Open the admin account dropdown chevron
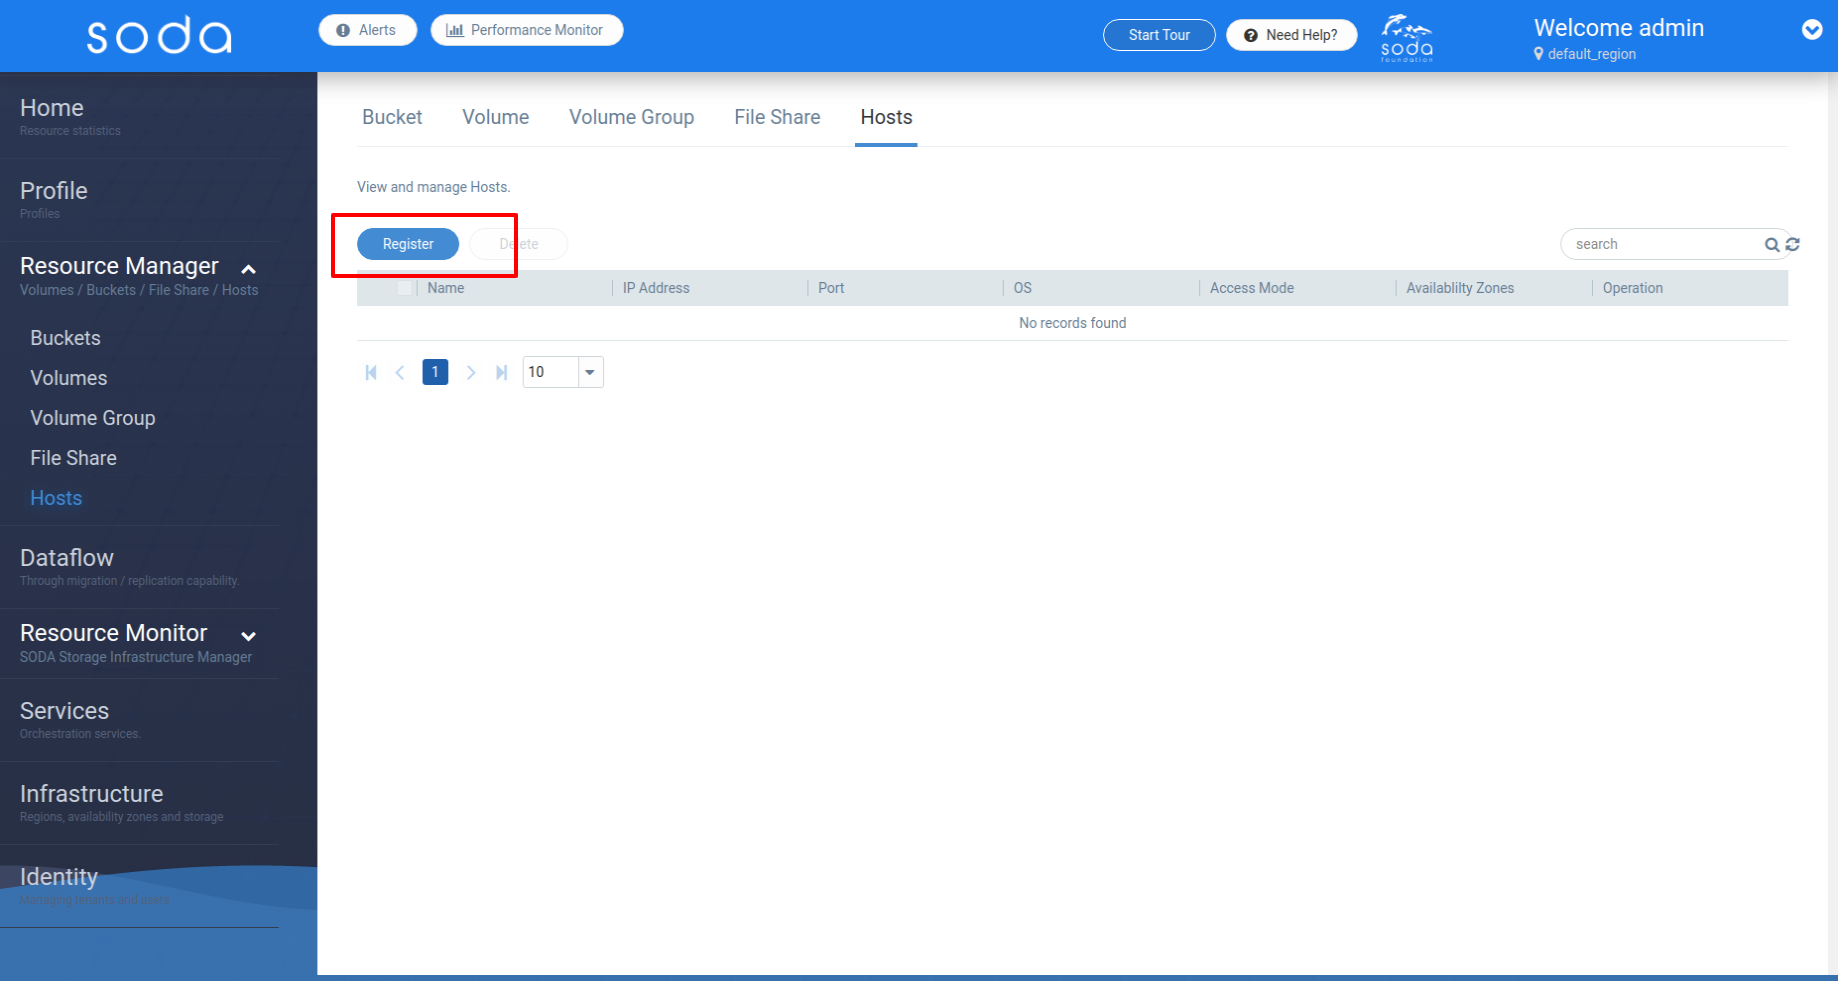Screen dimensions: 1838x981 [x=1812, y=31]
